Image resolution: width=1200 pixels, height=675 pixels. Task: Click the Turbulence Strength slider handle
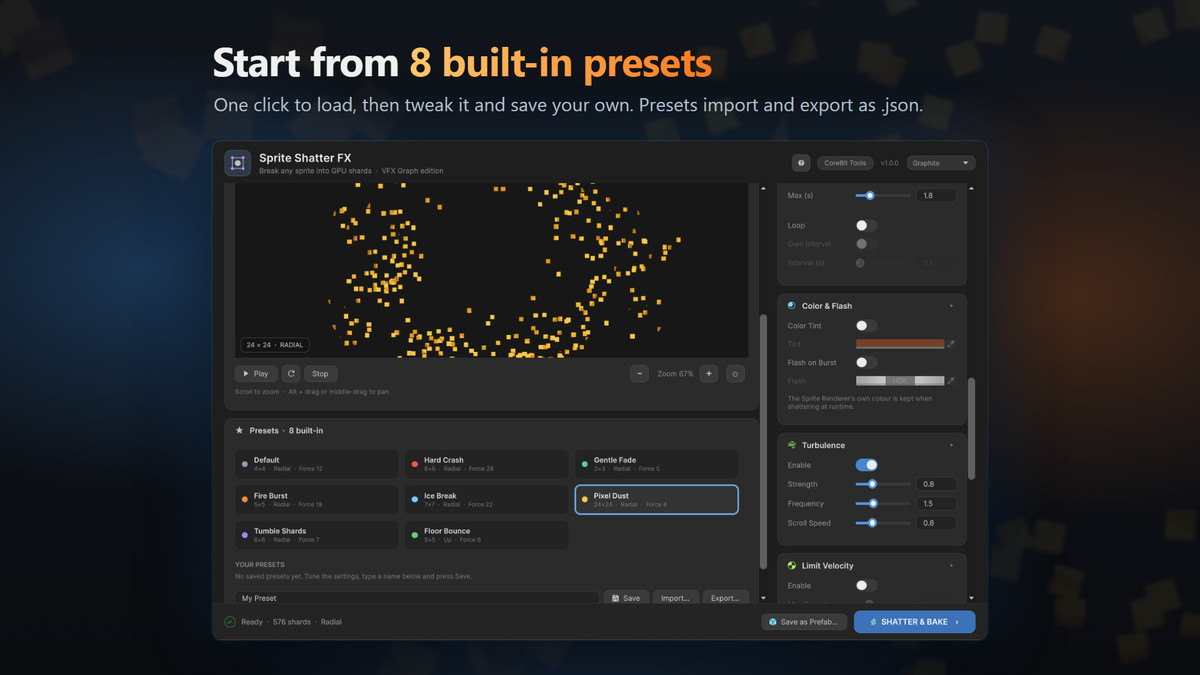872,484
